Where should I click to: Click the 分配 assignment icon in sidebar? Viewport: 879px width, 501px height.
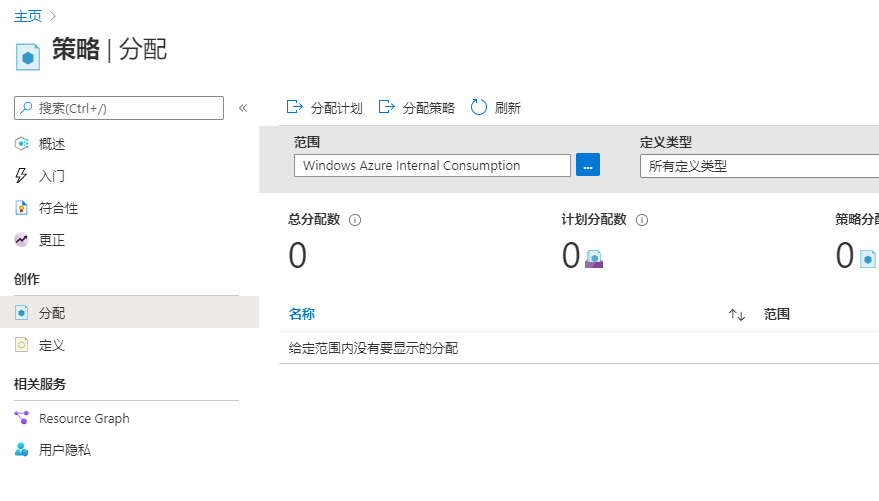pos(21,313)
